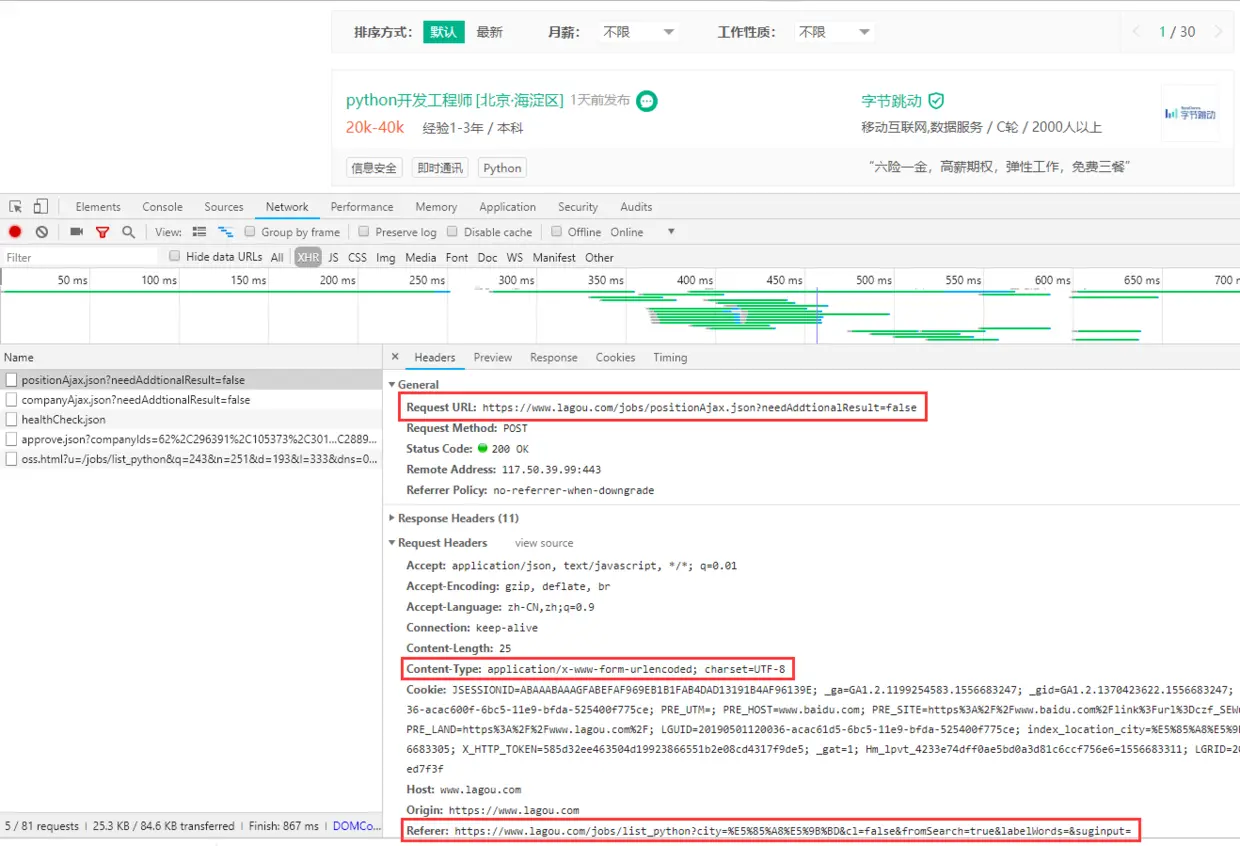The height and width of the screenshot is (846, 1240).
Task: Filter requests by Img type
Action: (386, 257)
